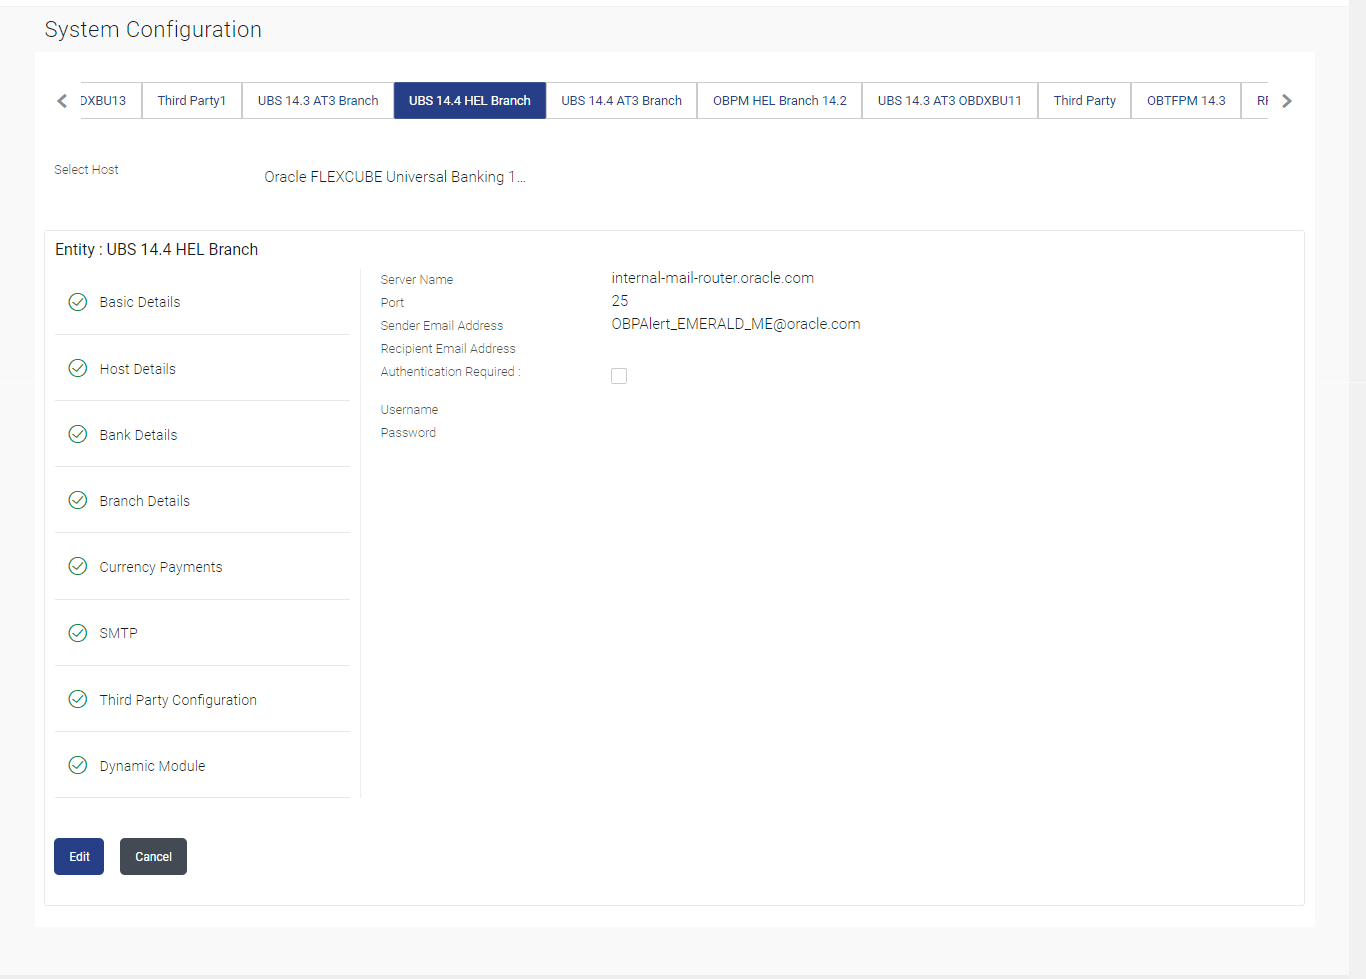
Task: Click the SMTP checkmark icon
Action: [x=77, y=633]
